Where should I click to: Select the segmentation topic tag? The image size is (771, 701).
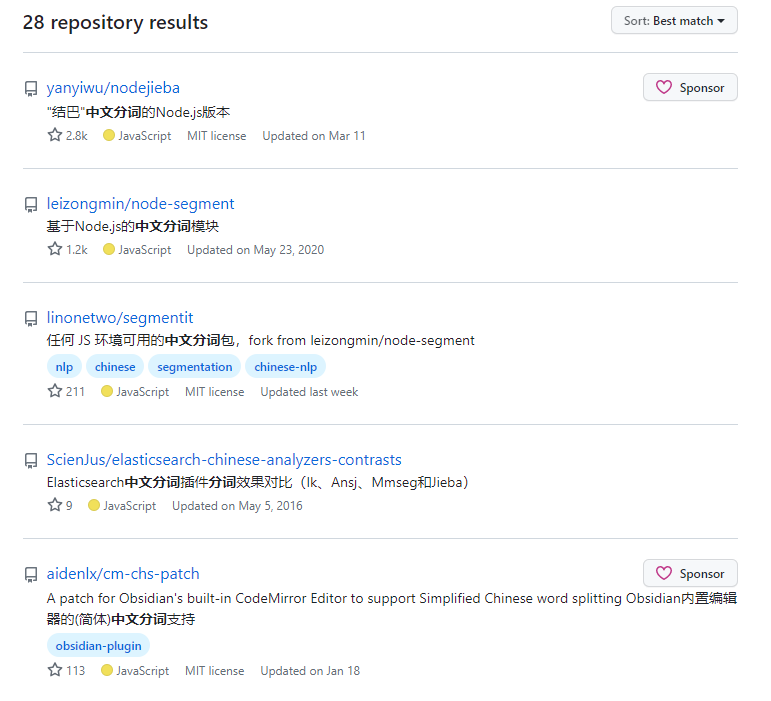[195, 367]
